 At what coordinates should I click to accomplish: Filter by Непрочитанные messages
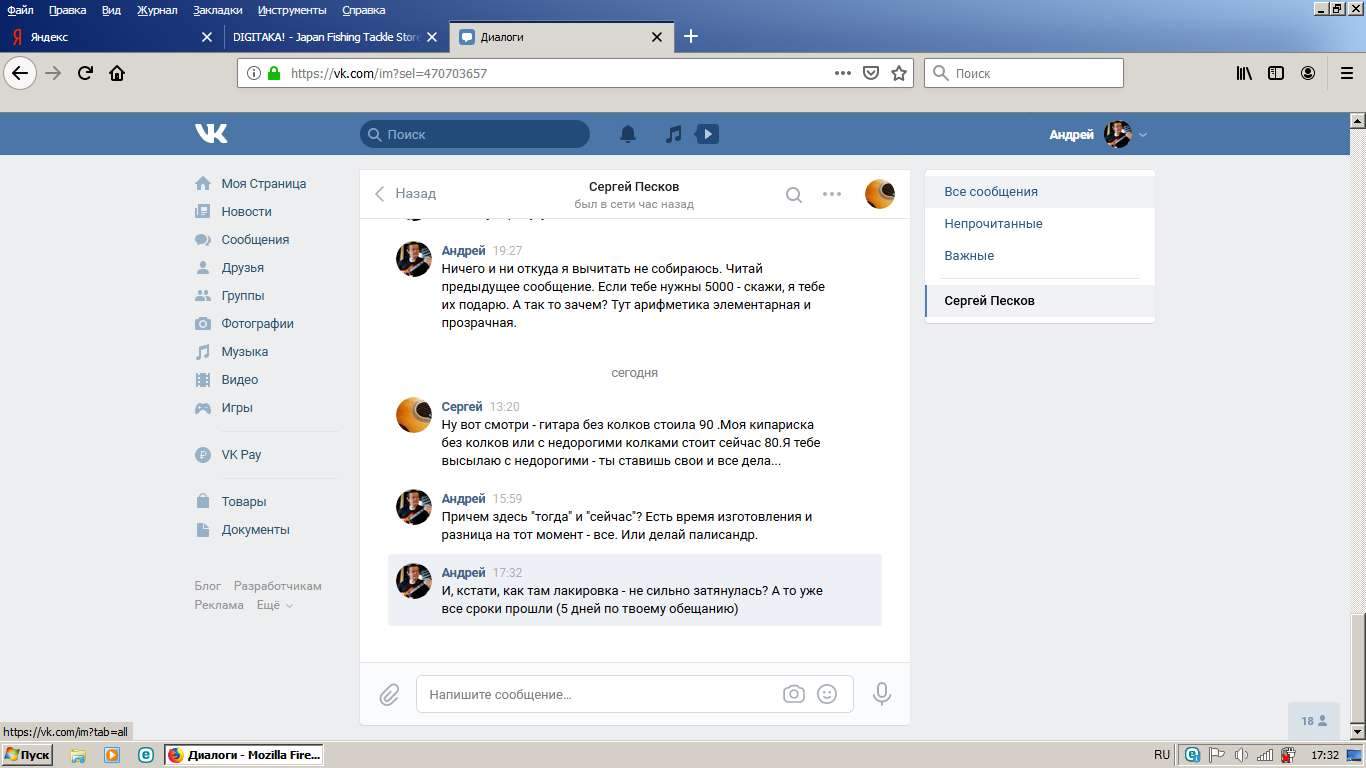(1040, 224)
